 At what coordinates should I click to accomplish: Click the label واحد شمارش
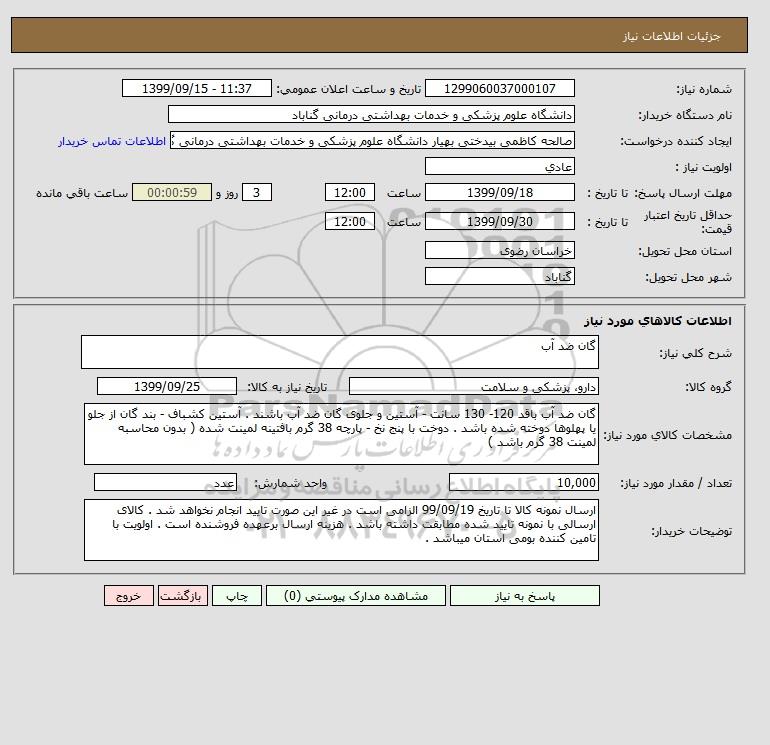pos(290,483)
